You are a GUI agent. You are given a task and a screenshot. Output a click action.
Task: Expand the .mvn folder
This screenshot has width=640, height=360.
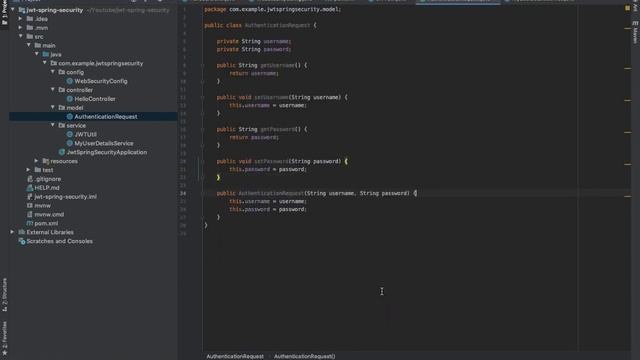pyautogui.click(x=20, y=28)
